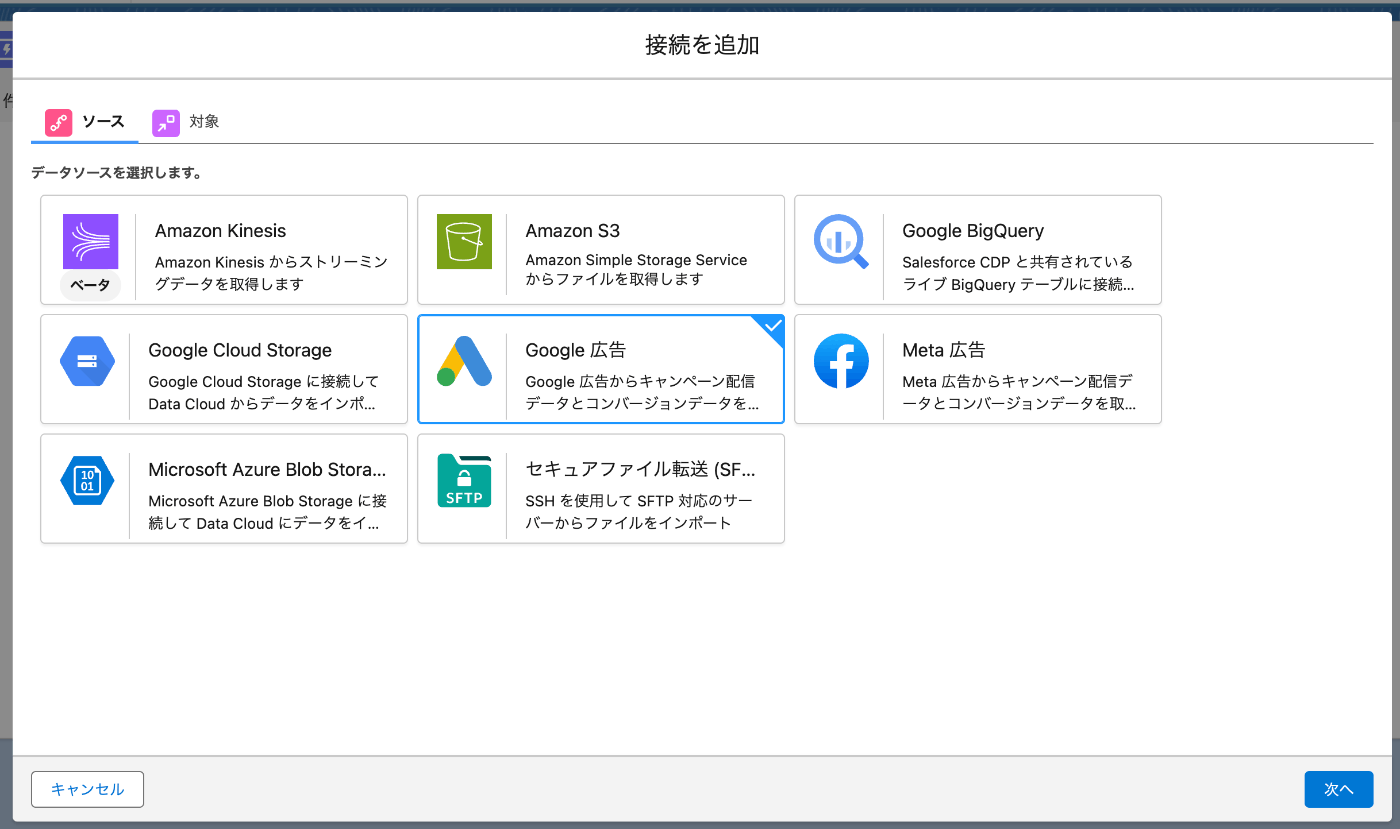The height and width of the screenshot is (829, 1400).
Task: Select the Microsoft Azure Blob Stora... title
Action: pyautogui.click(x=267, y=470)
